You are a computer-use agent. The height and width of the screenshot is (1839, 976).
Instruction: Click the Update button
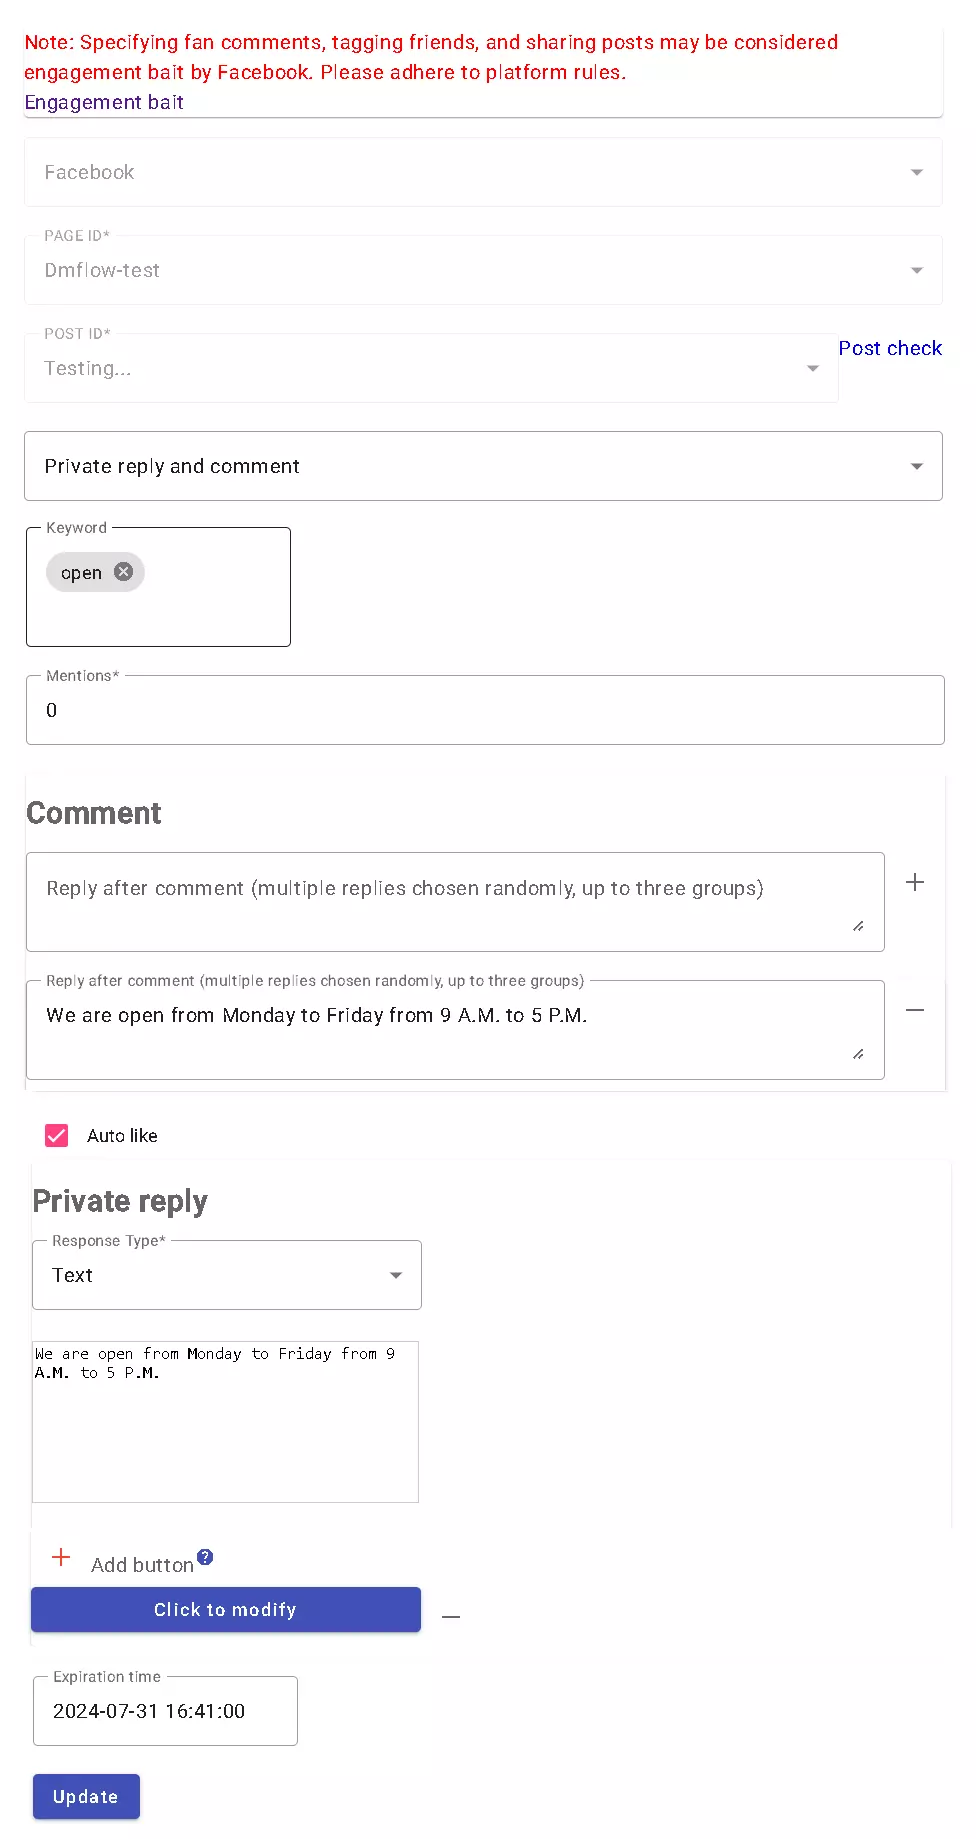[x=86, y=1796]
